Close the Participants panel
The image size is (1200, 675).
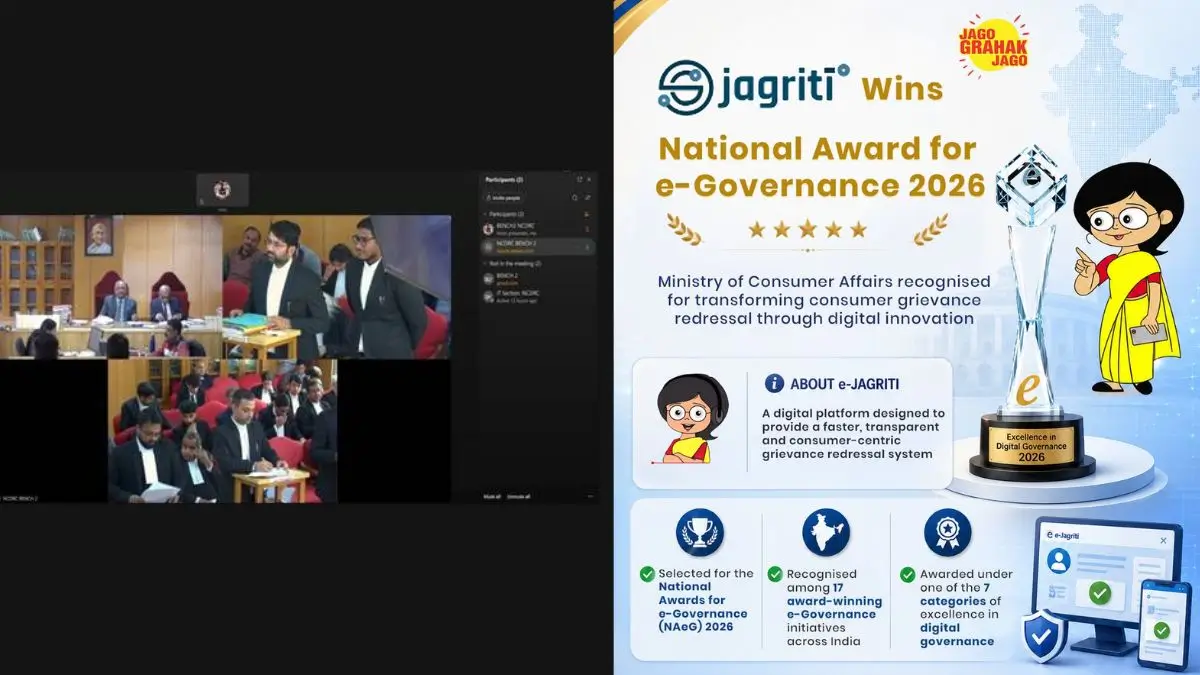point(589,179)
